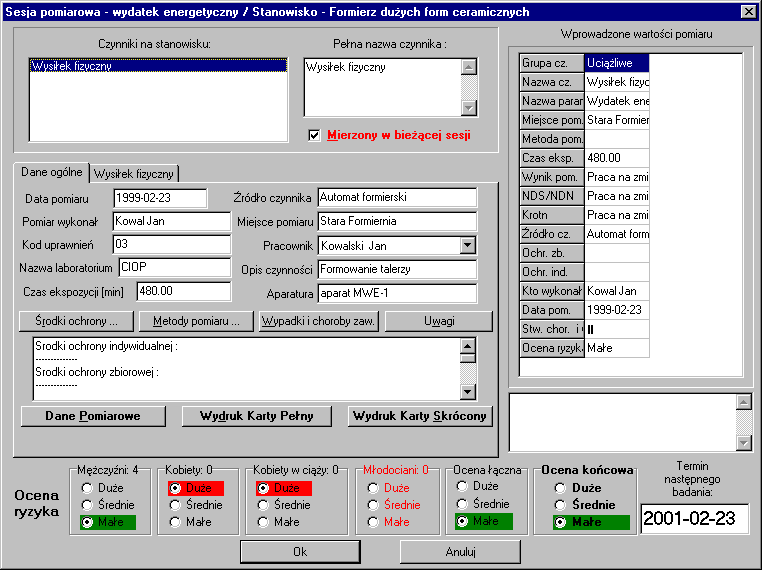Click the 'Uwagi' button
Image resolution: width=762 pixels, height=570 pixels.
point(438,322)
